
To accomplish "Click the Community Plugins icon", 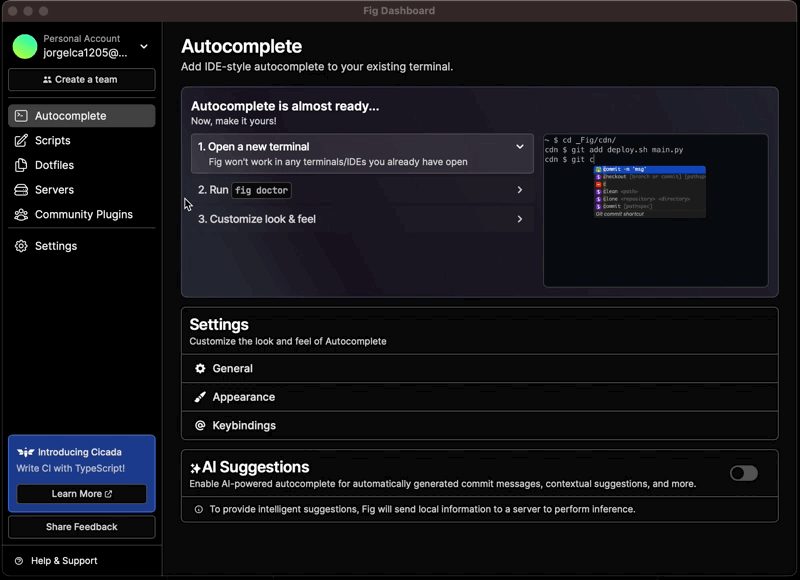I will point(21,215).
